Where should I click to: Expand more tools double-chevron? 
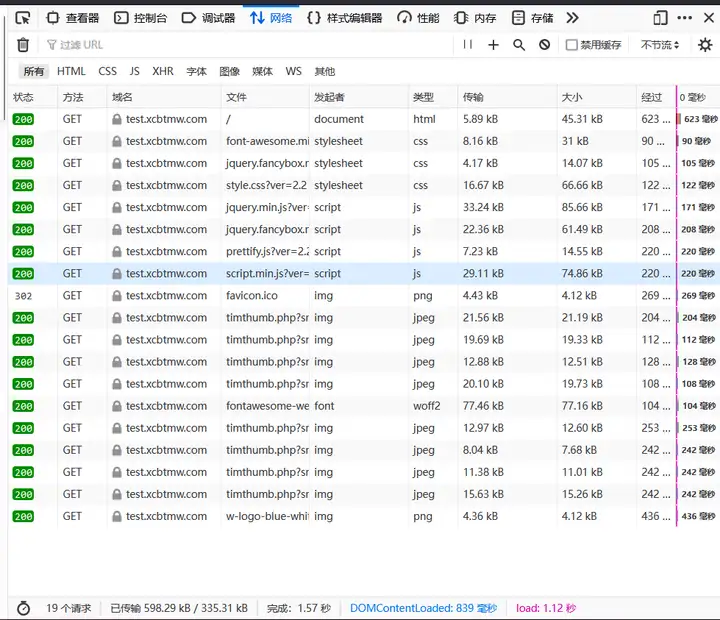point(572,18)
